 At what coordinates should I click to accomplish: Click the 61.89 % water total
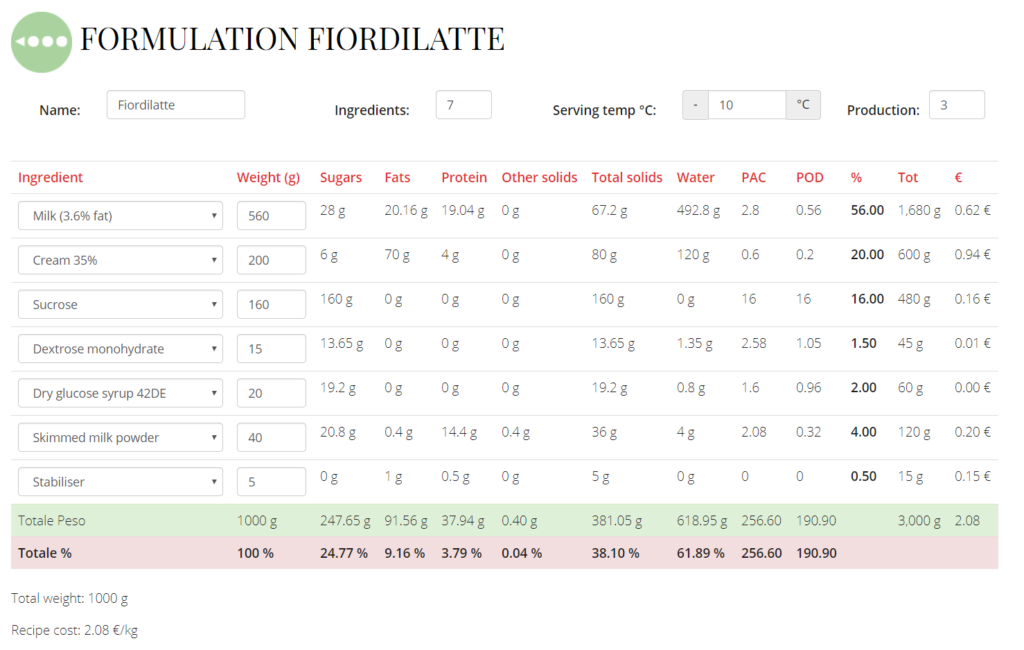point(701,553)
